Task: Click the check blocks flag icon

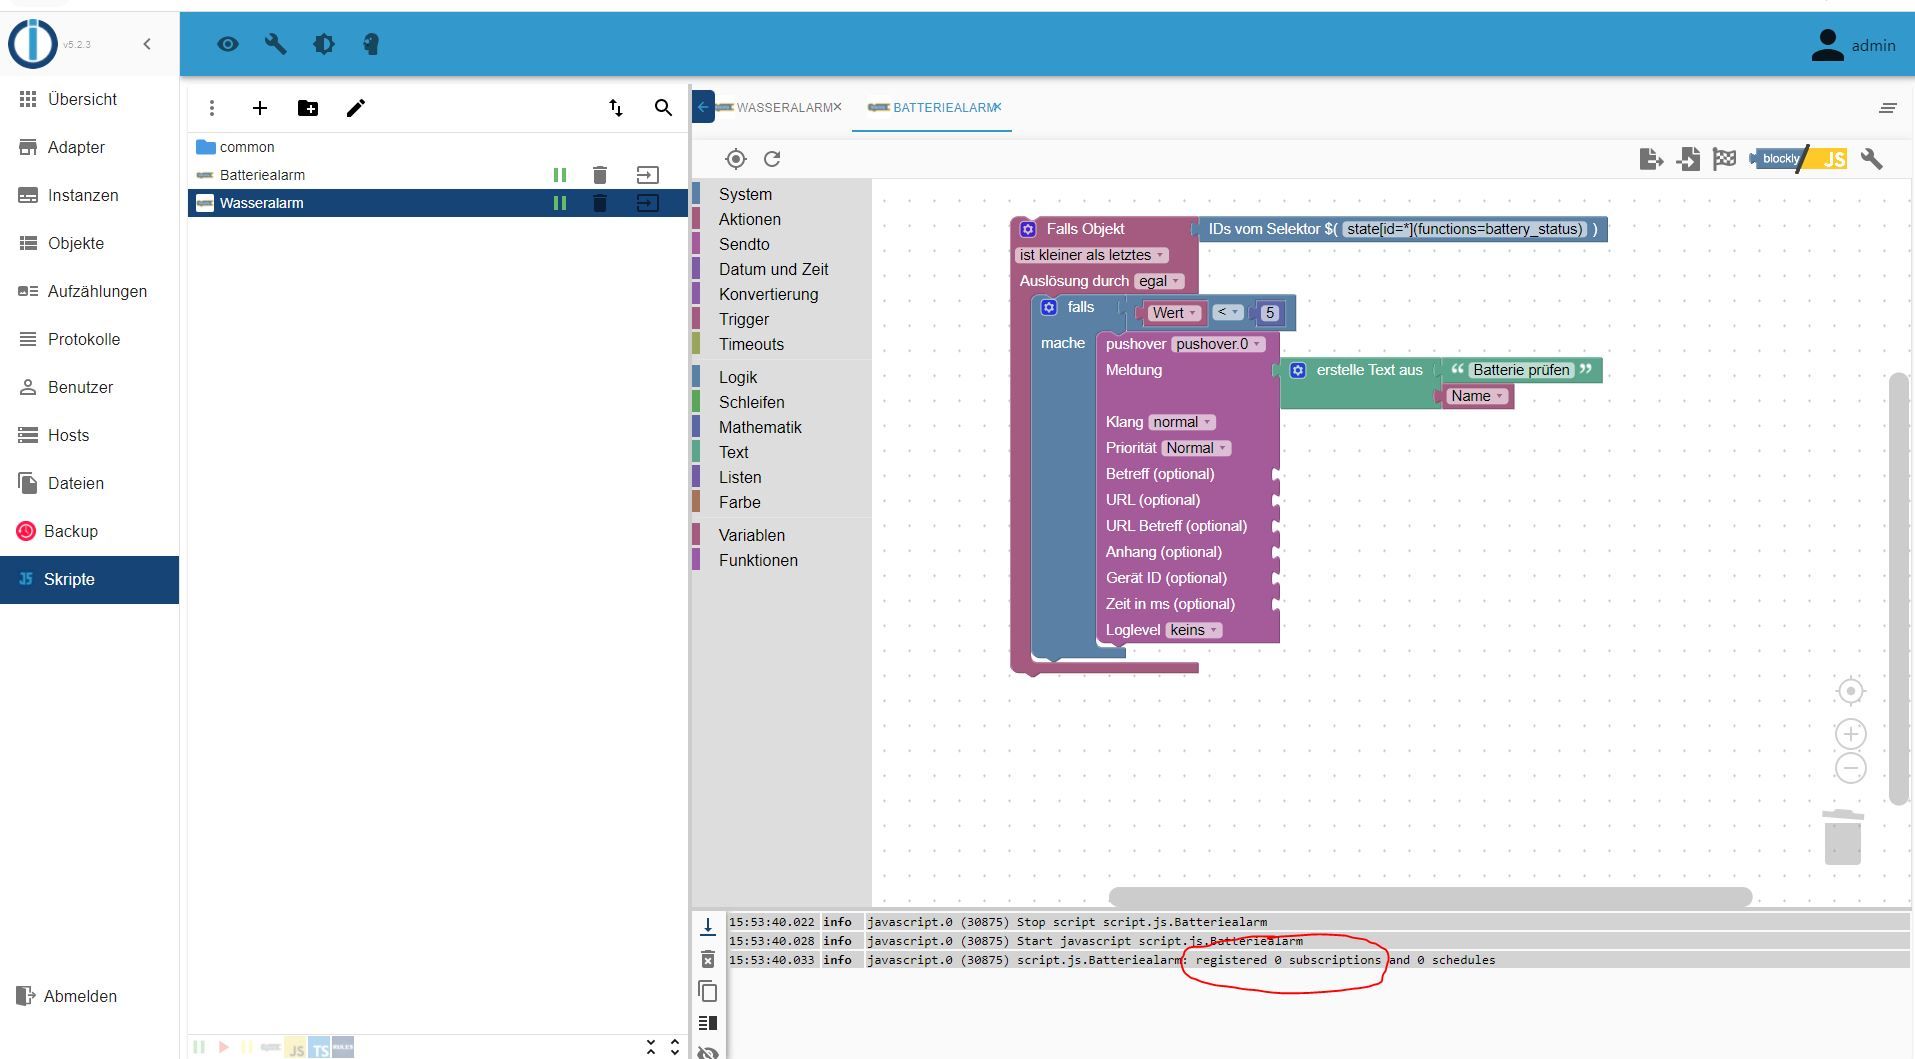Action: point(1724,159)
